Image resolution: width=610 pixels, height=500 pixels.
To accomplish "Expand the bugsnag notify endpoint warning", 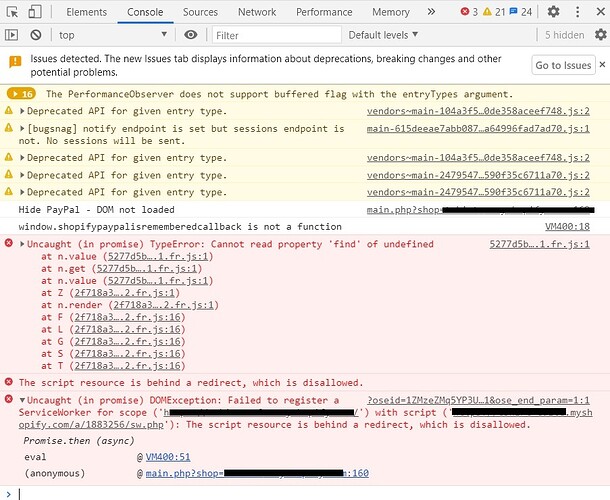I will (x=22, y=128).
